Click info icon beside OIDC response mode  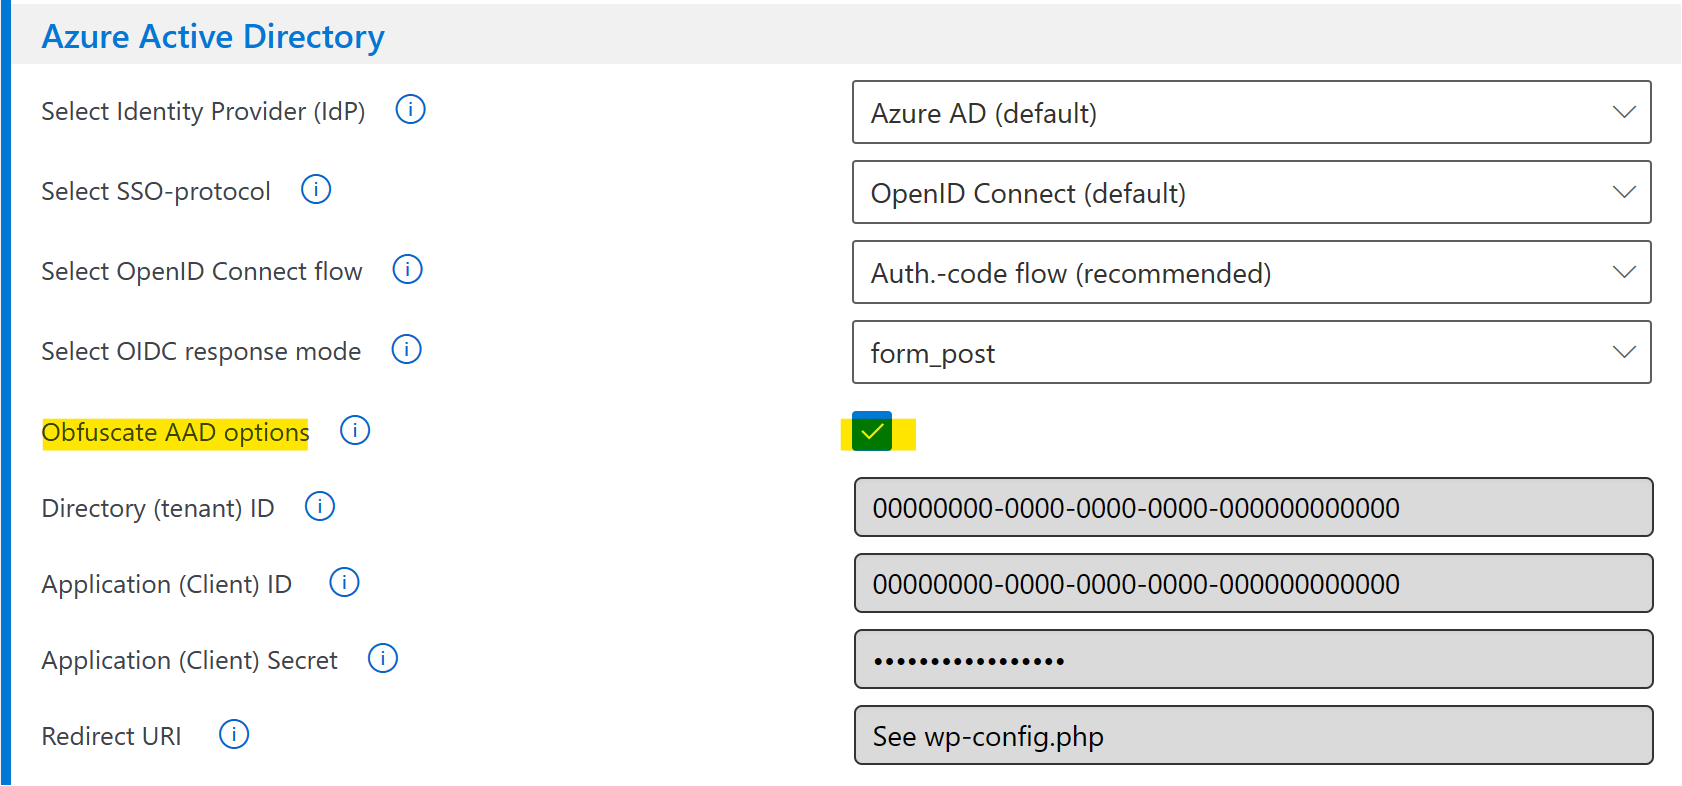click(x=406, y=349)
